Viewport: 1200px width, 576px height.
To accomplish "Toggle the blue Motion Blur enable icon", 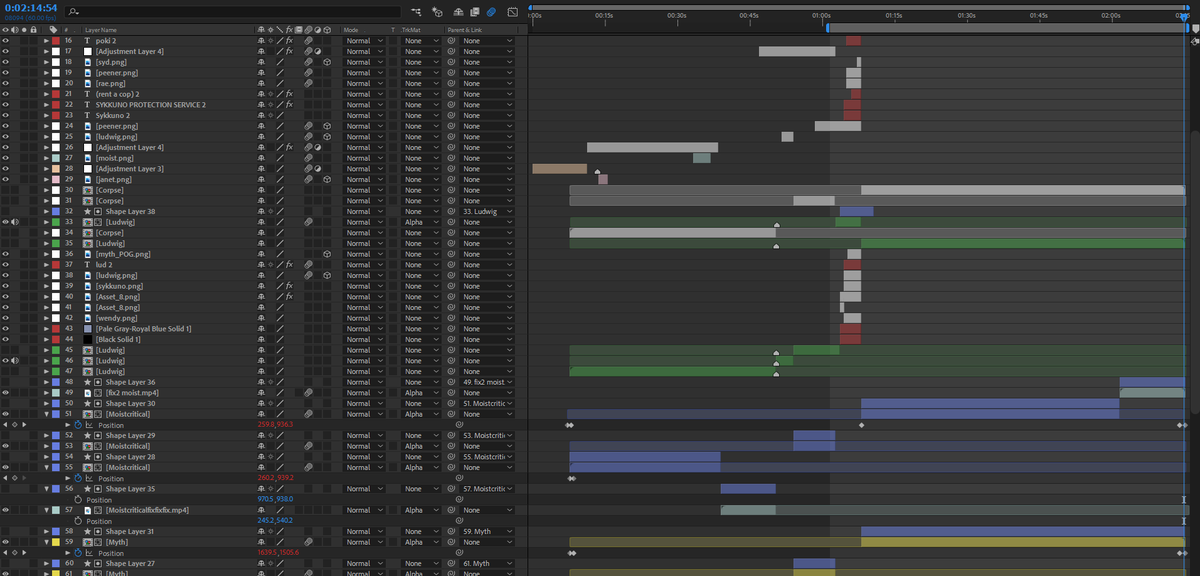I will [x=490, y=12].
